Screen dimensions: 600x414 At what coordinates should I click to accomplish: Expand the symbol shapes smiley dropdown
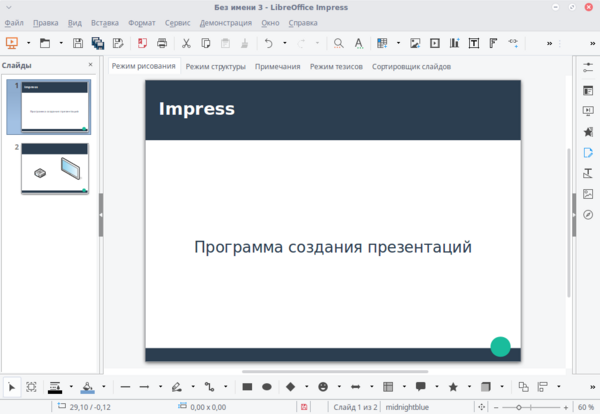[338, 386]
